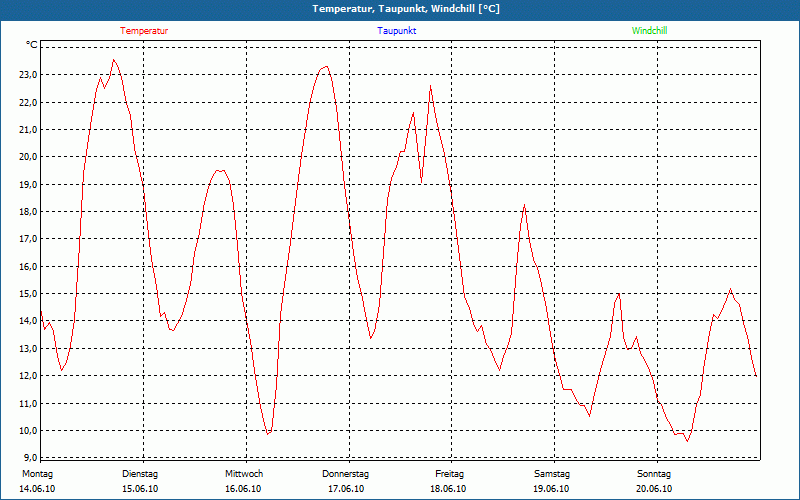Click the date 17.06.10
The height and width of the screenshot is (500, 800).
pyautogui.click(x=346, y=489)
